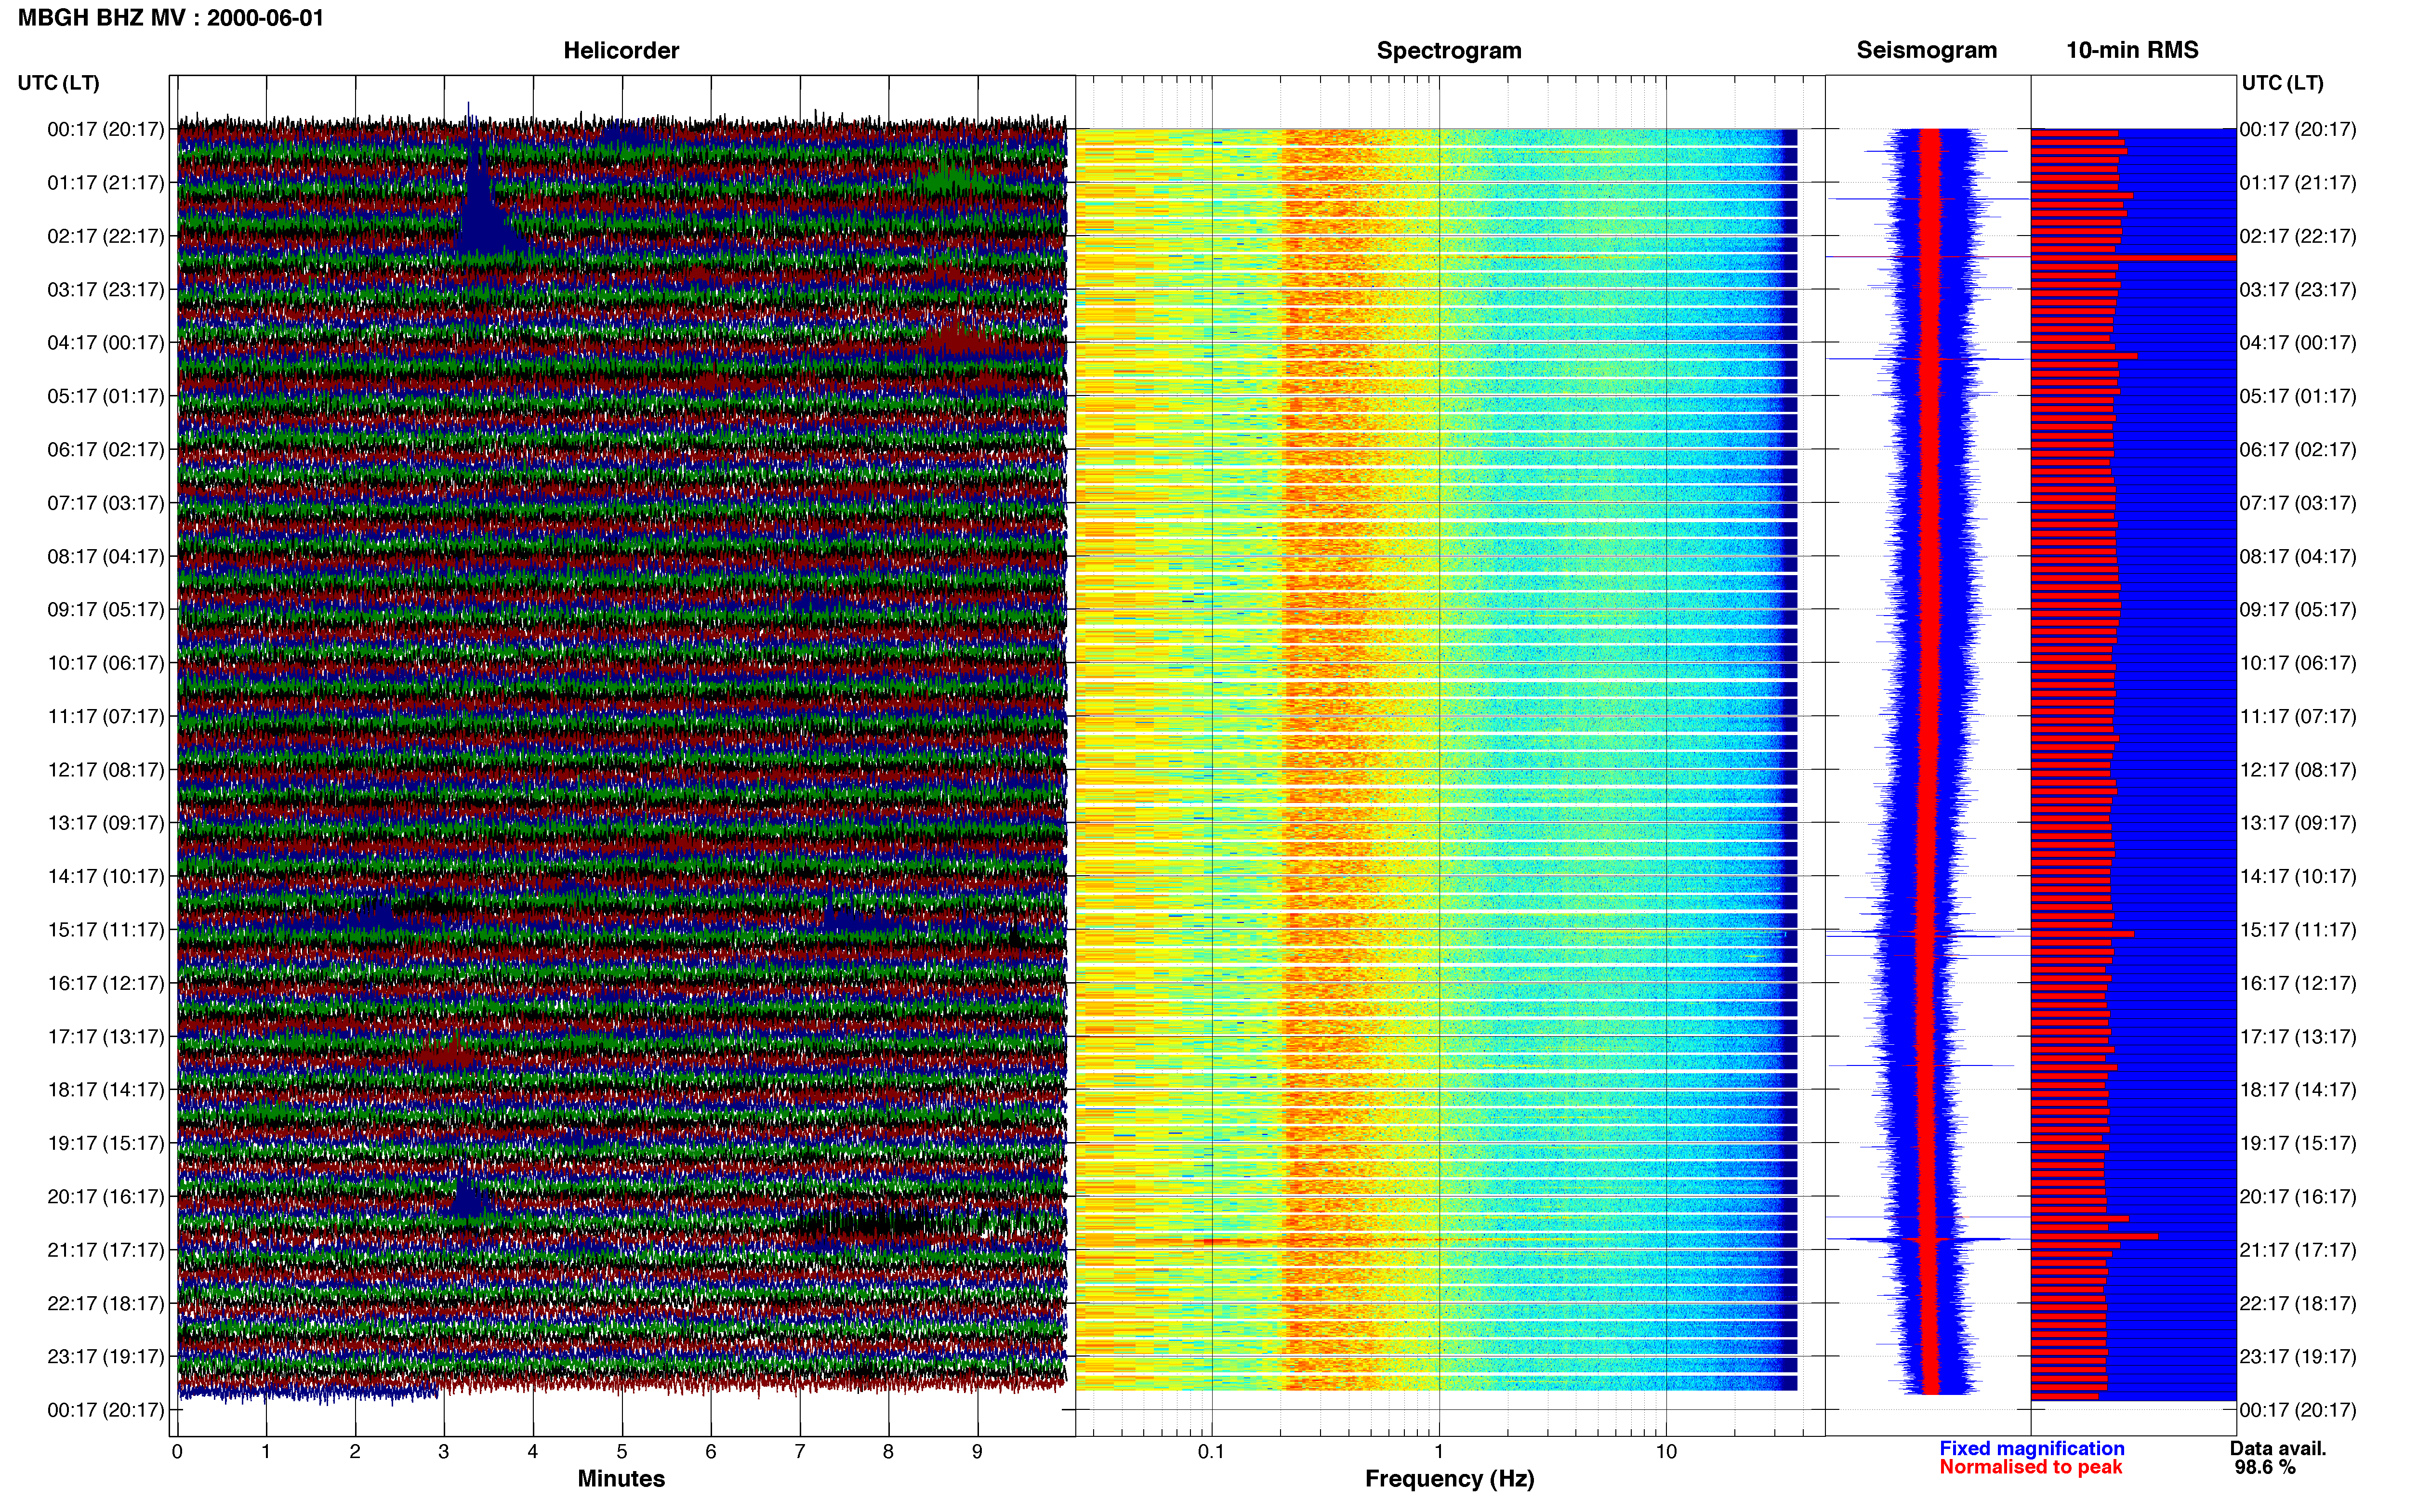Click the 'UTC (LT)' header on the left axis
The image size is (2418, 1512).
[58, 83]
